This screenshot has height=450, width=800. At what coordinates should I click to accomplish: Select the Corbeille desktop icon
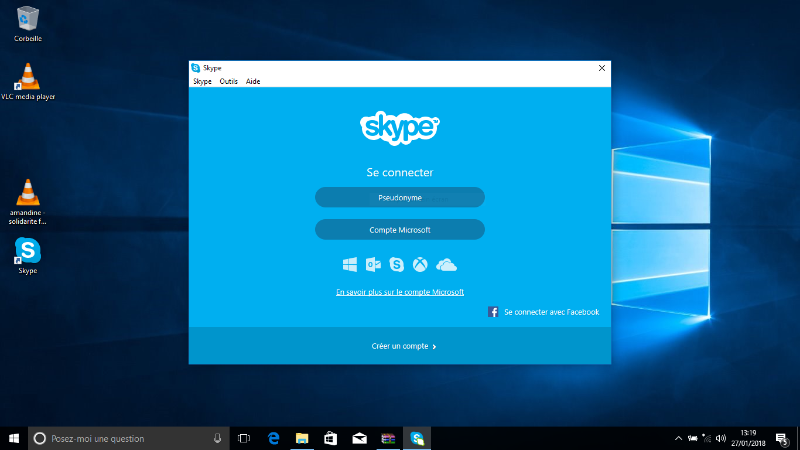[28, 24]
